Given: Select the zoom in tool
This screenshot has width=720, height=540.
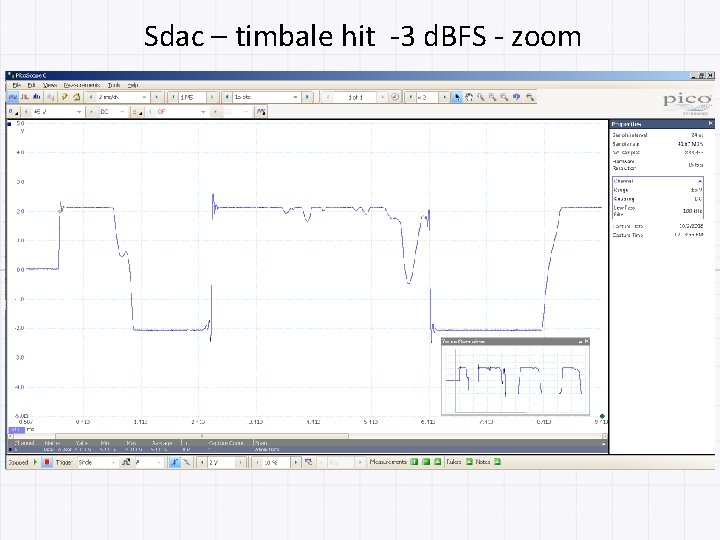Looking at the screenshot, I should (493, 97).
